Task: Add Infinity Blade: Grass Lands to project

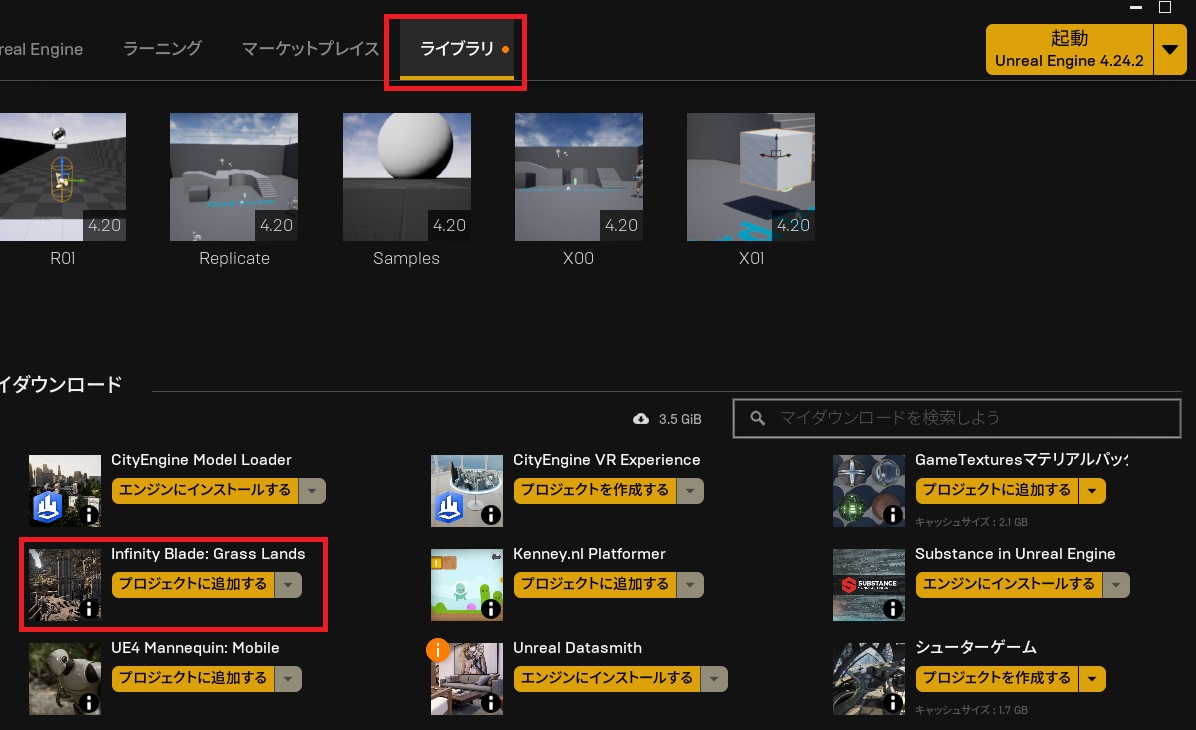Action: point(193,584)
